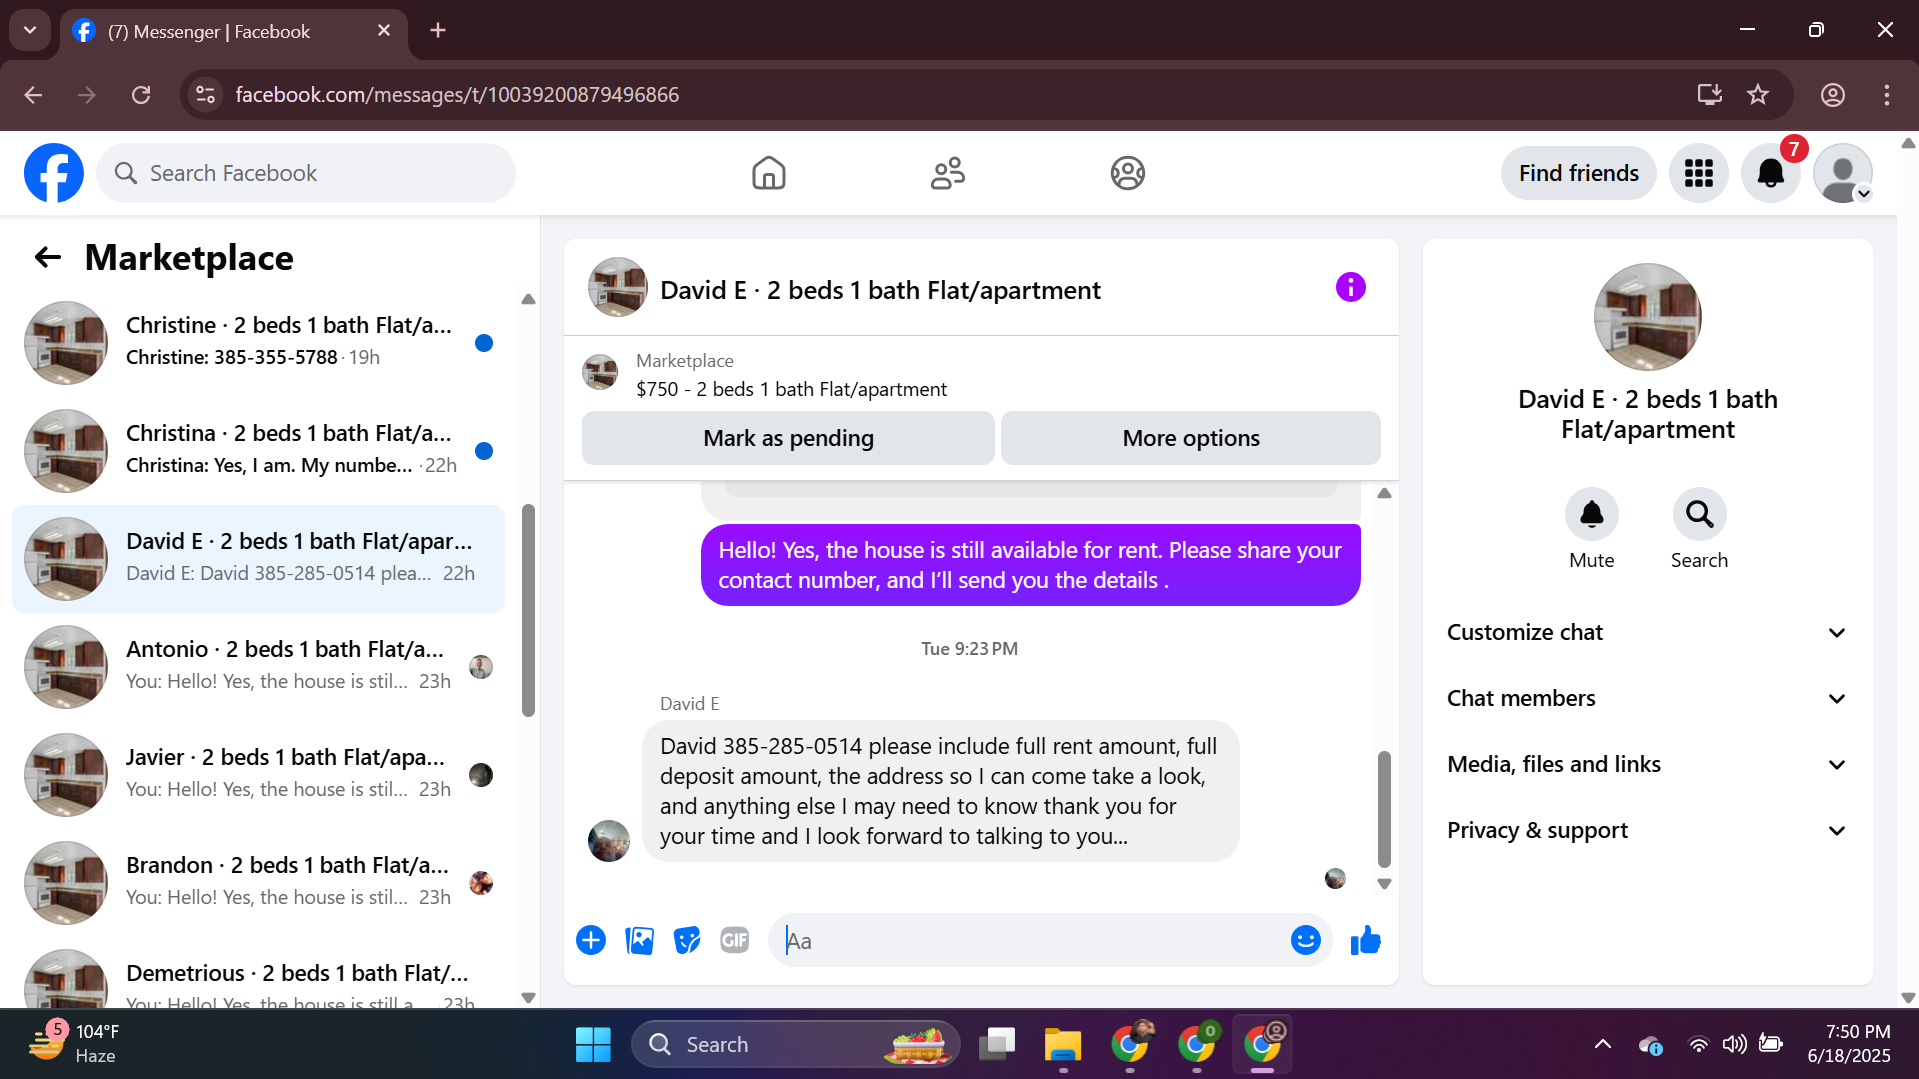Click the conversation list scrollbar
The image size is (1919, 1079).
528,610
